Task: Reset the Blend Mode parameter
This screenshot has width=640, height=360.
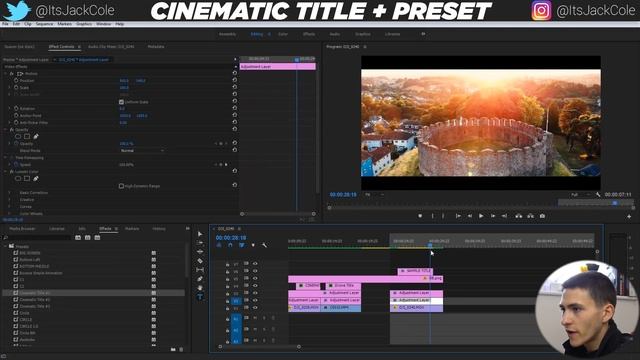Action: click(x=235, y=150)
